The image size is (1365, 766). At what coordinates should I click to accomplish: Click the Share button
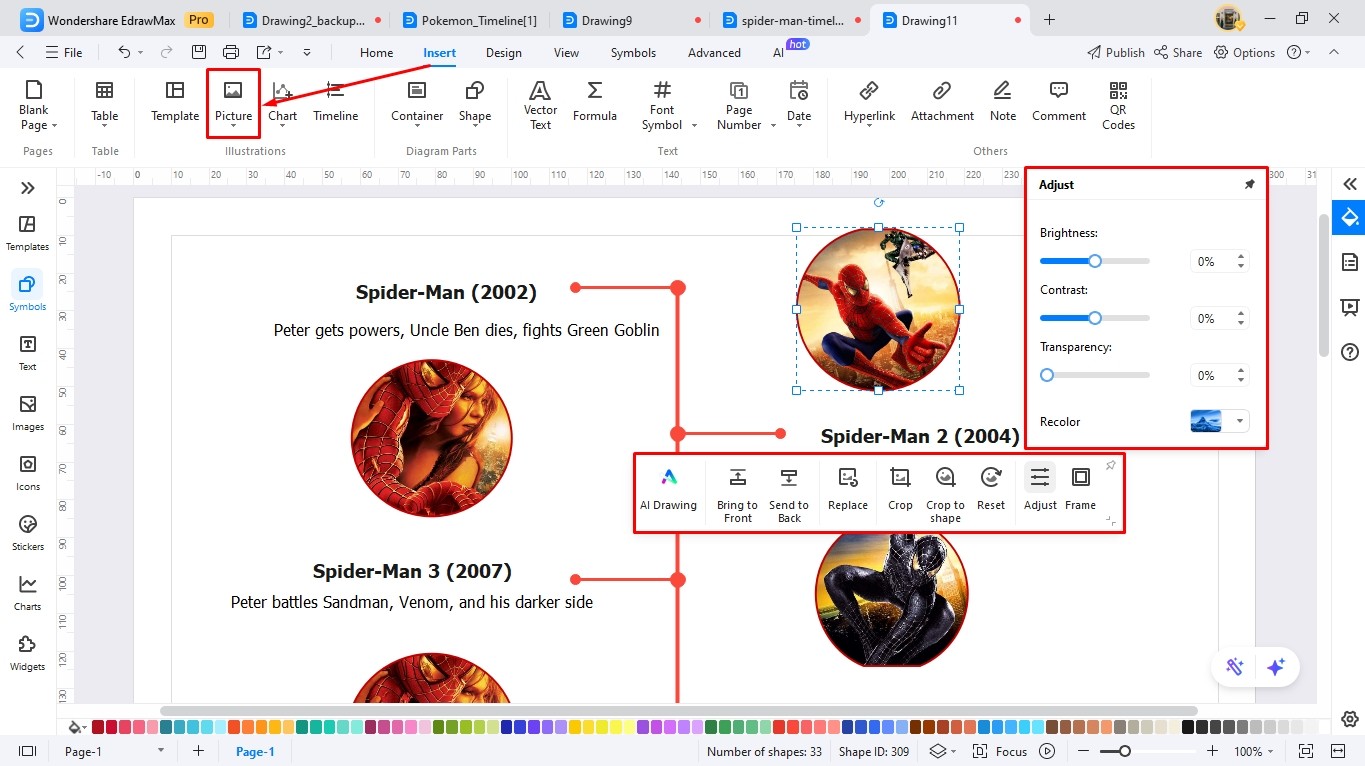[x=1177, y=52]
